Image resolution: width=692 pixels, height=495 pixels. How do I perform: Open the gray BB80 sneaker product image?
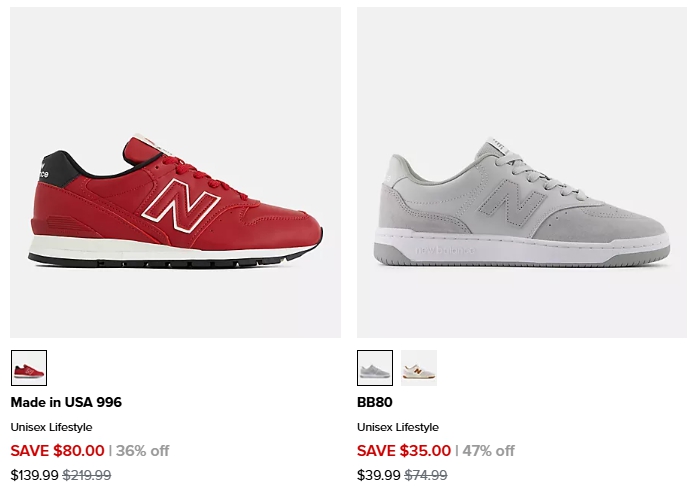pyautogui.click(x=522, y=172)
